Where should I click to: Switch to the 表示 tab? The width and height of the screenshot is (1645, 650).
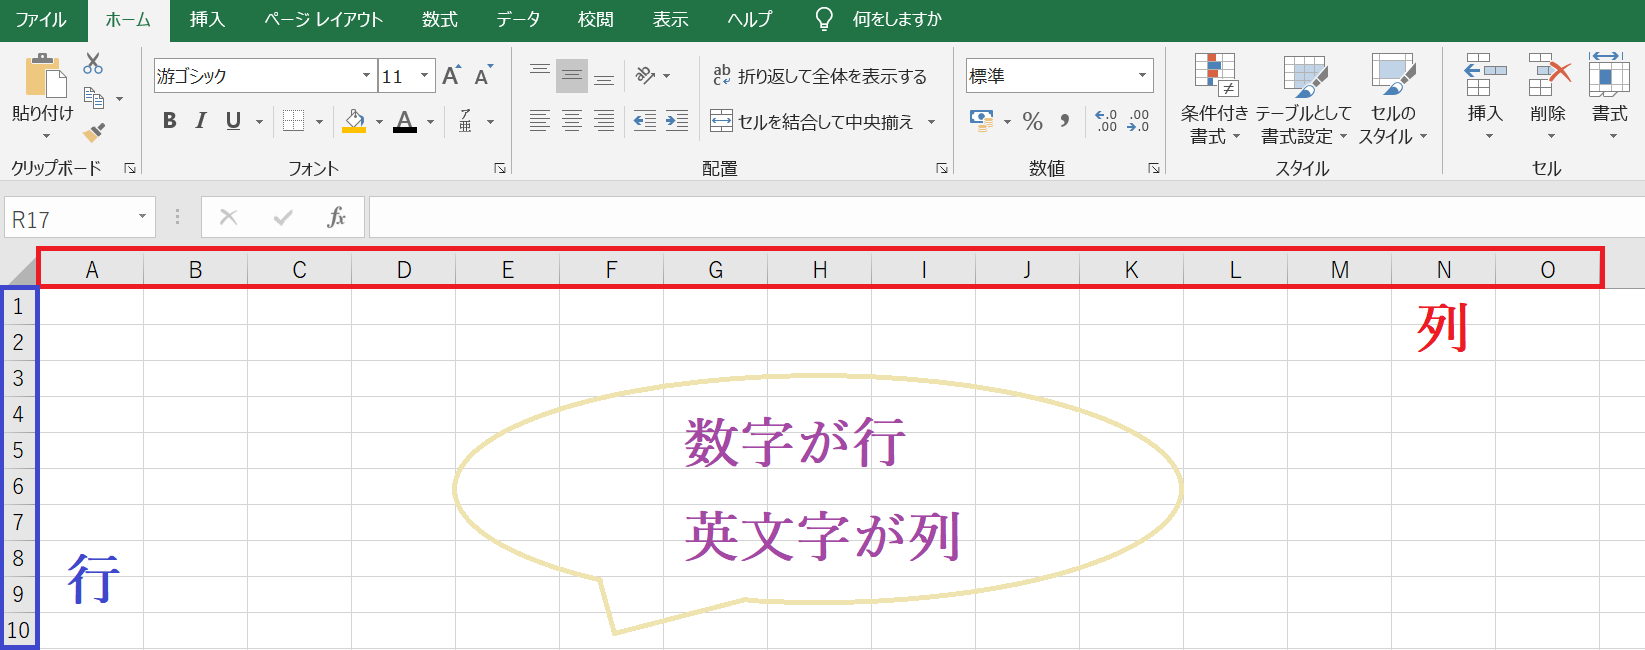[x=670, y=19]
